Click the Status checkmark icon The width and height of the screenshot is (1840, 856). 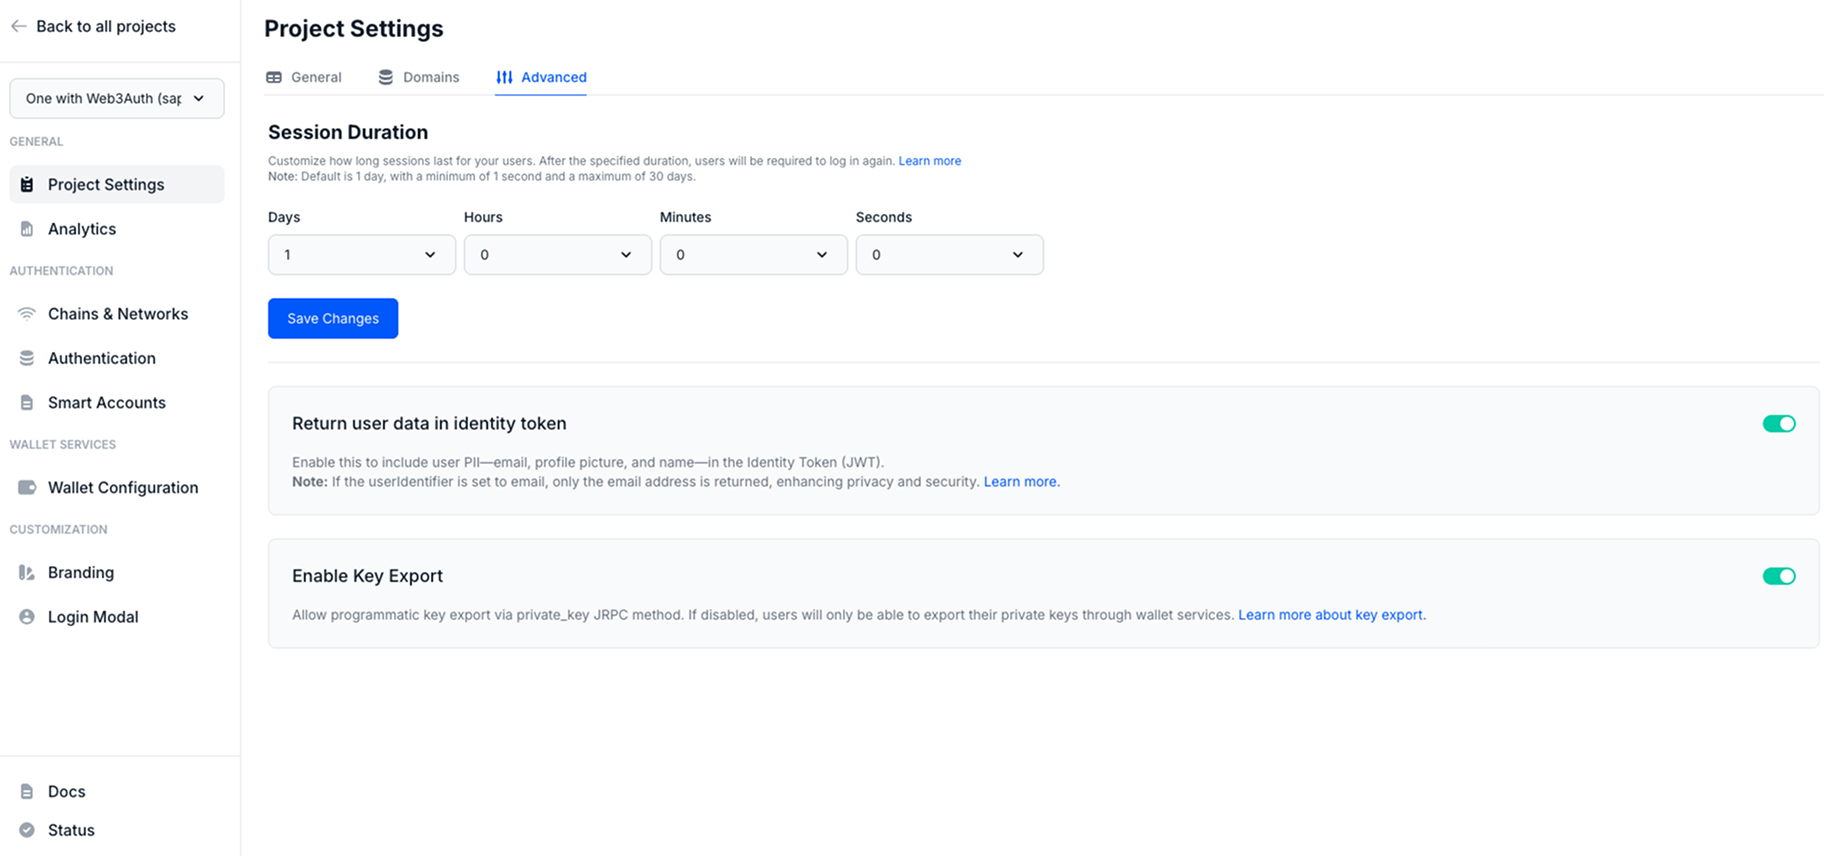(27, 830)
